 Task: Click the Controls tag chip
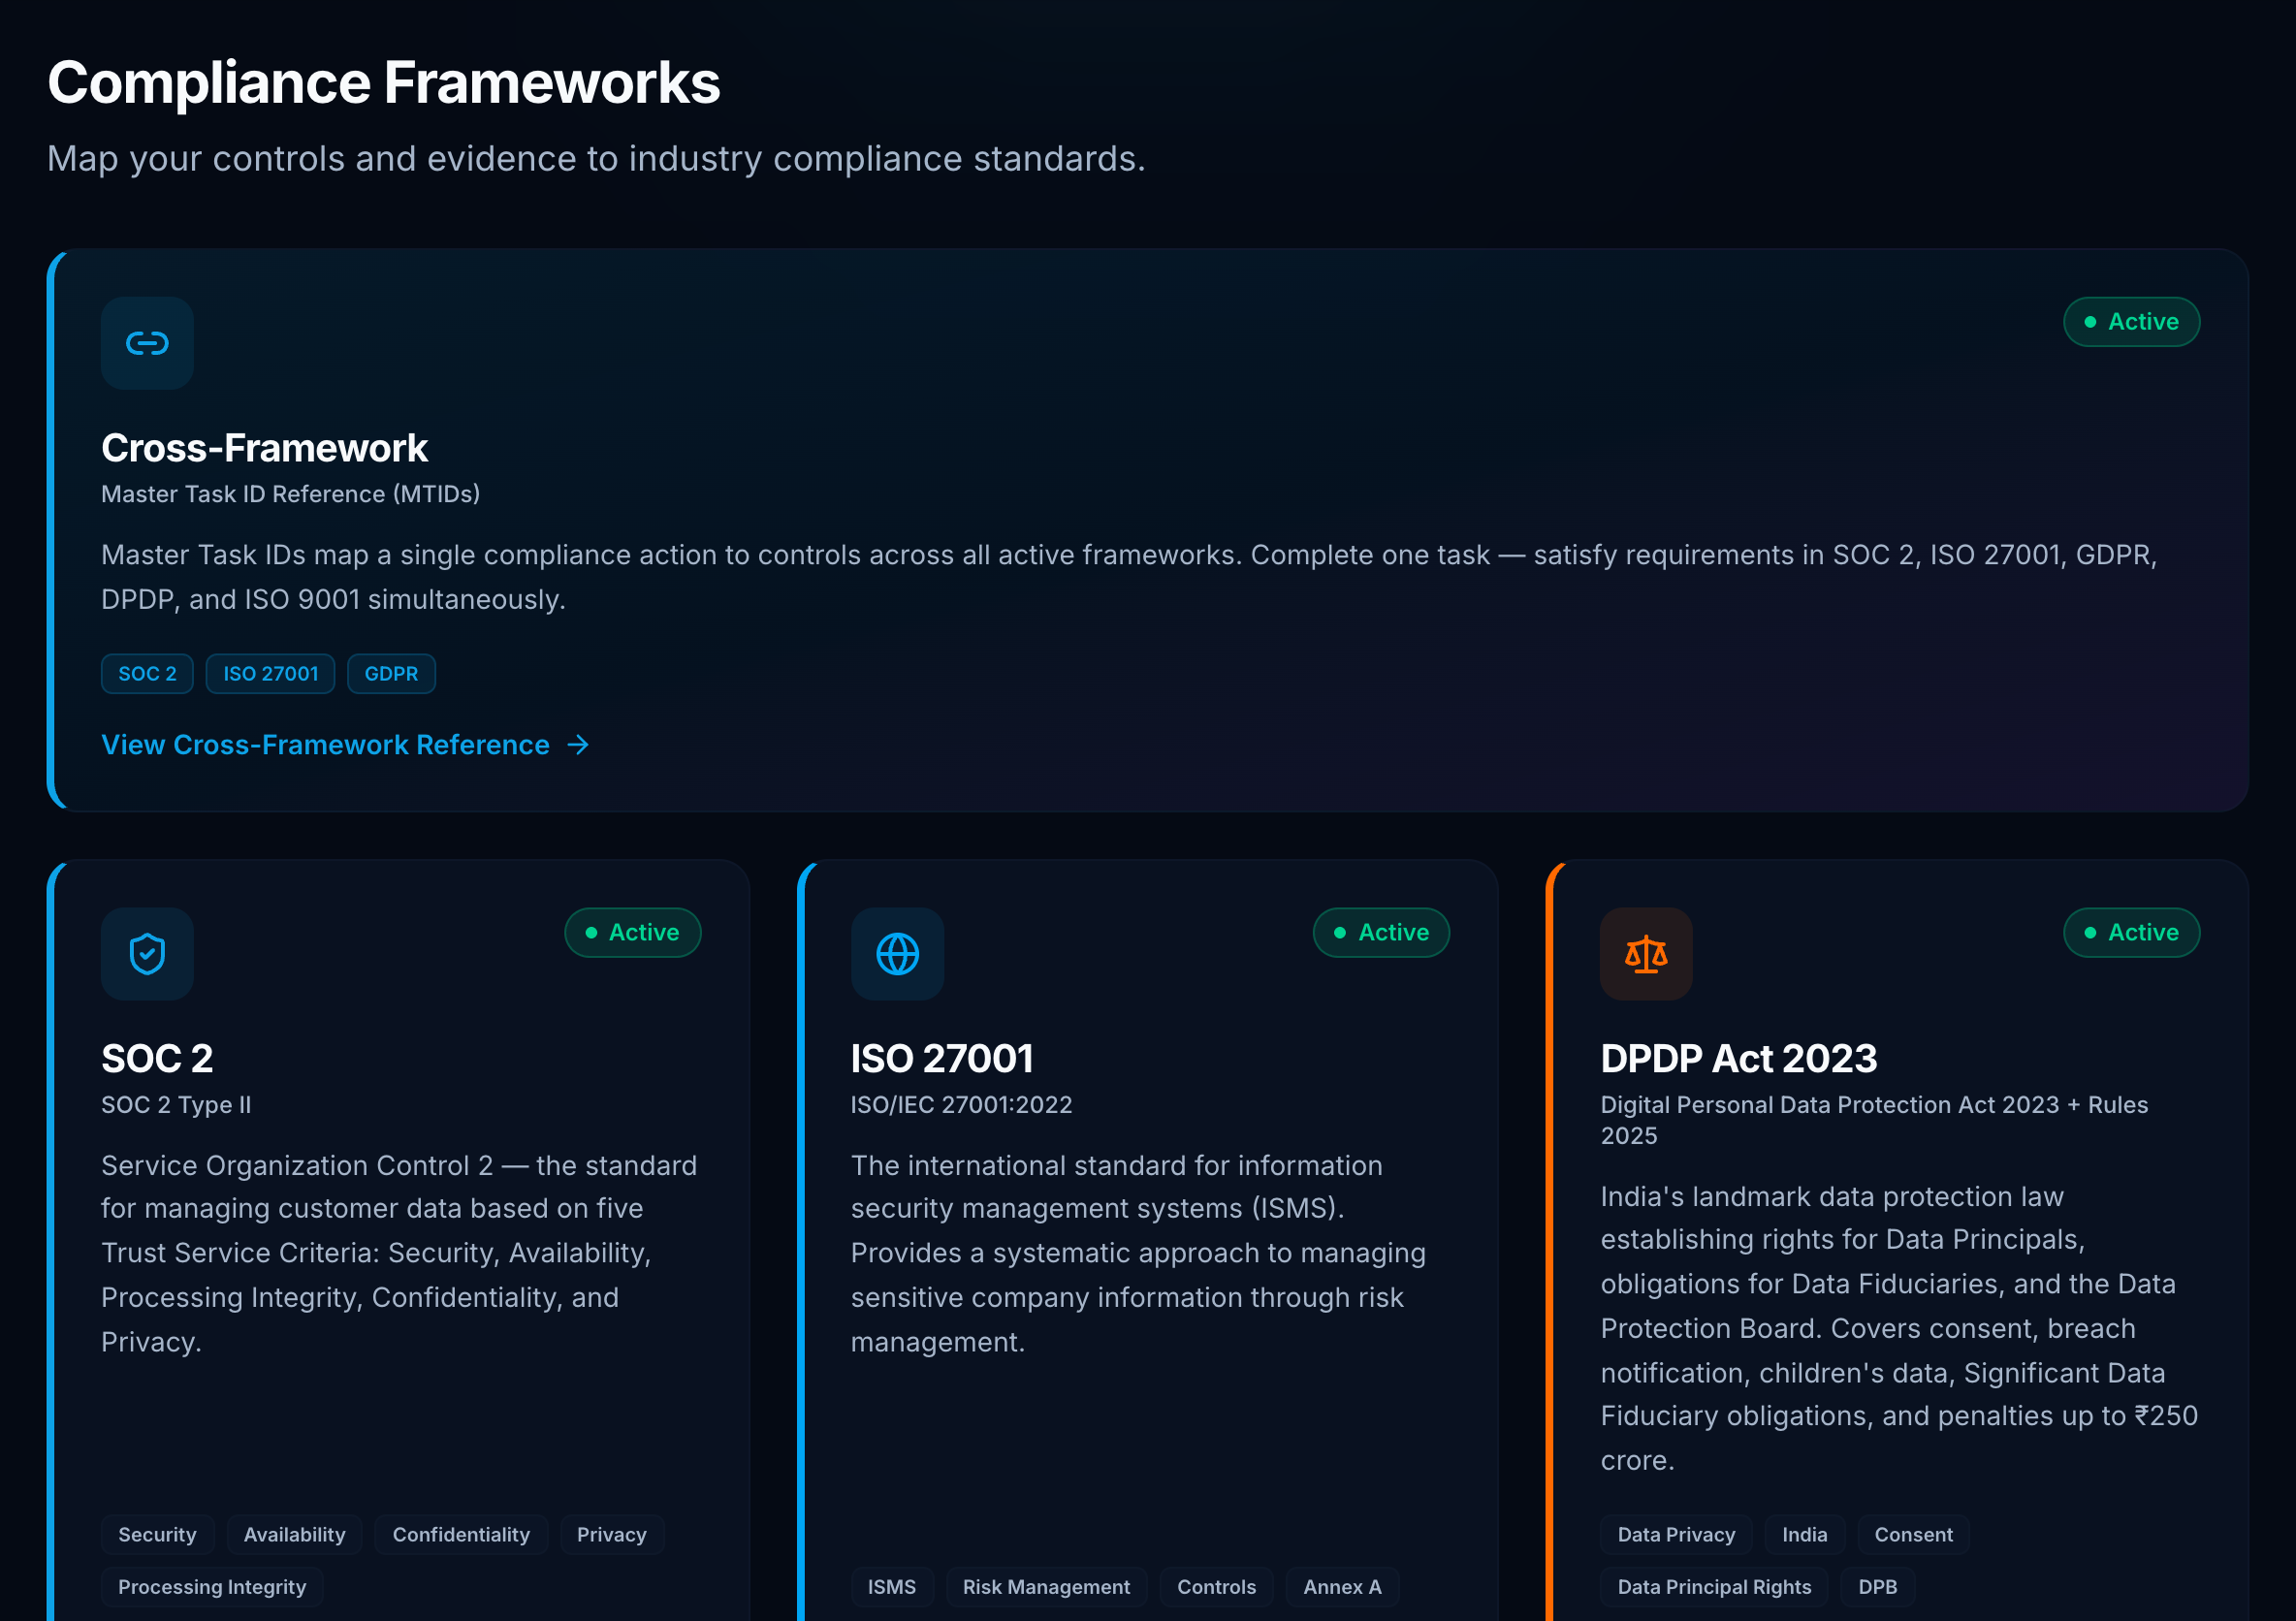click(1216, 1586)
